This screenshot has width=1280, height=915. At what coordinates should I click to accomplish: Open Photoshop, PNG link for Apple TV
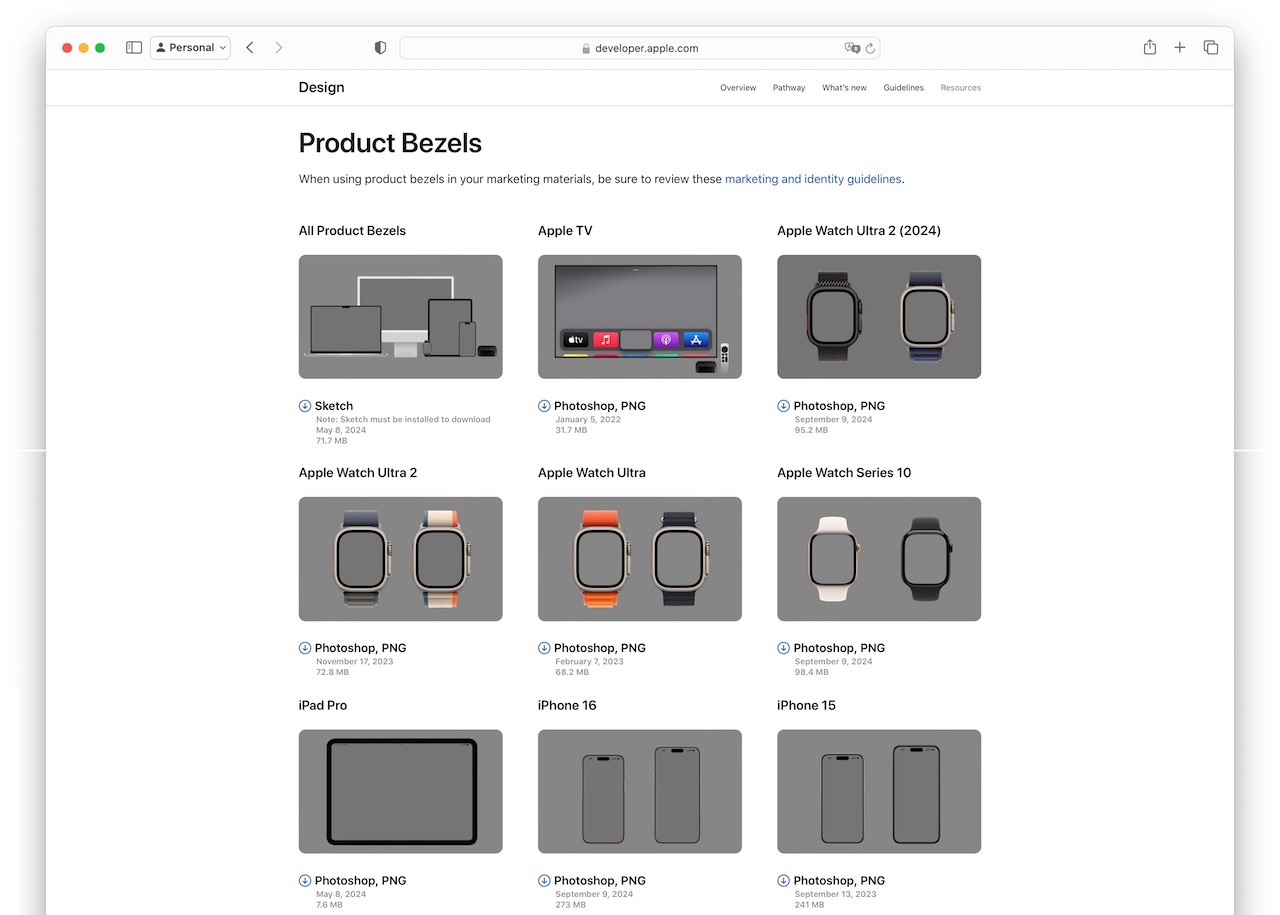click(600, 406)
